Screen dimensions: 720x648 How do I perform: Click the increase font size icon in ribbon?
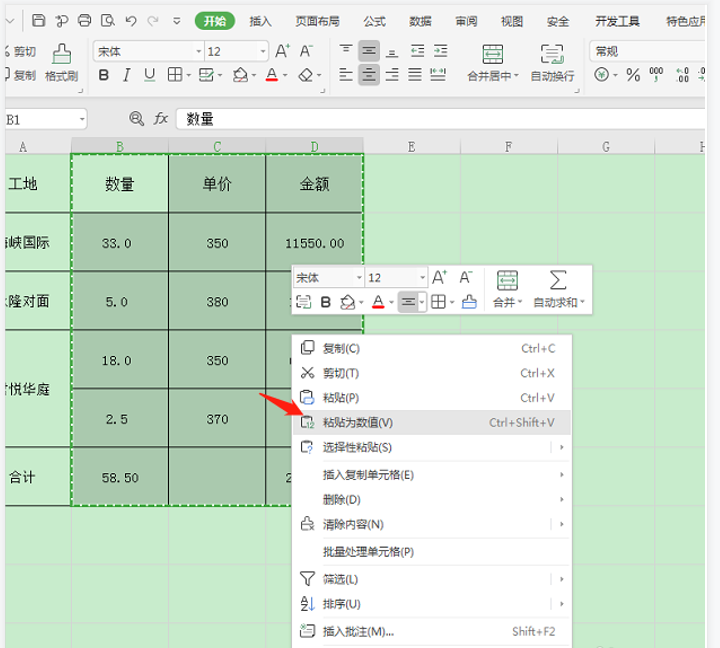[282, 51]
